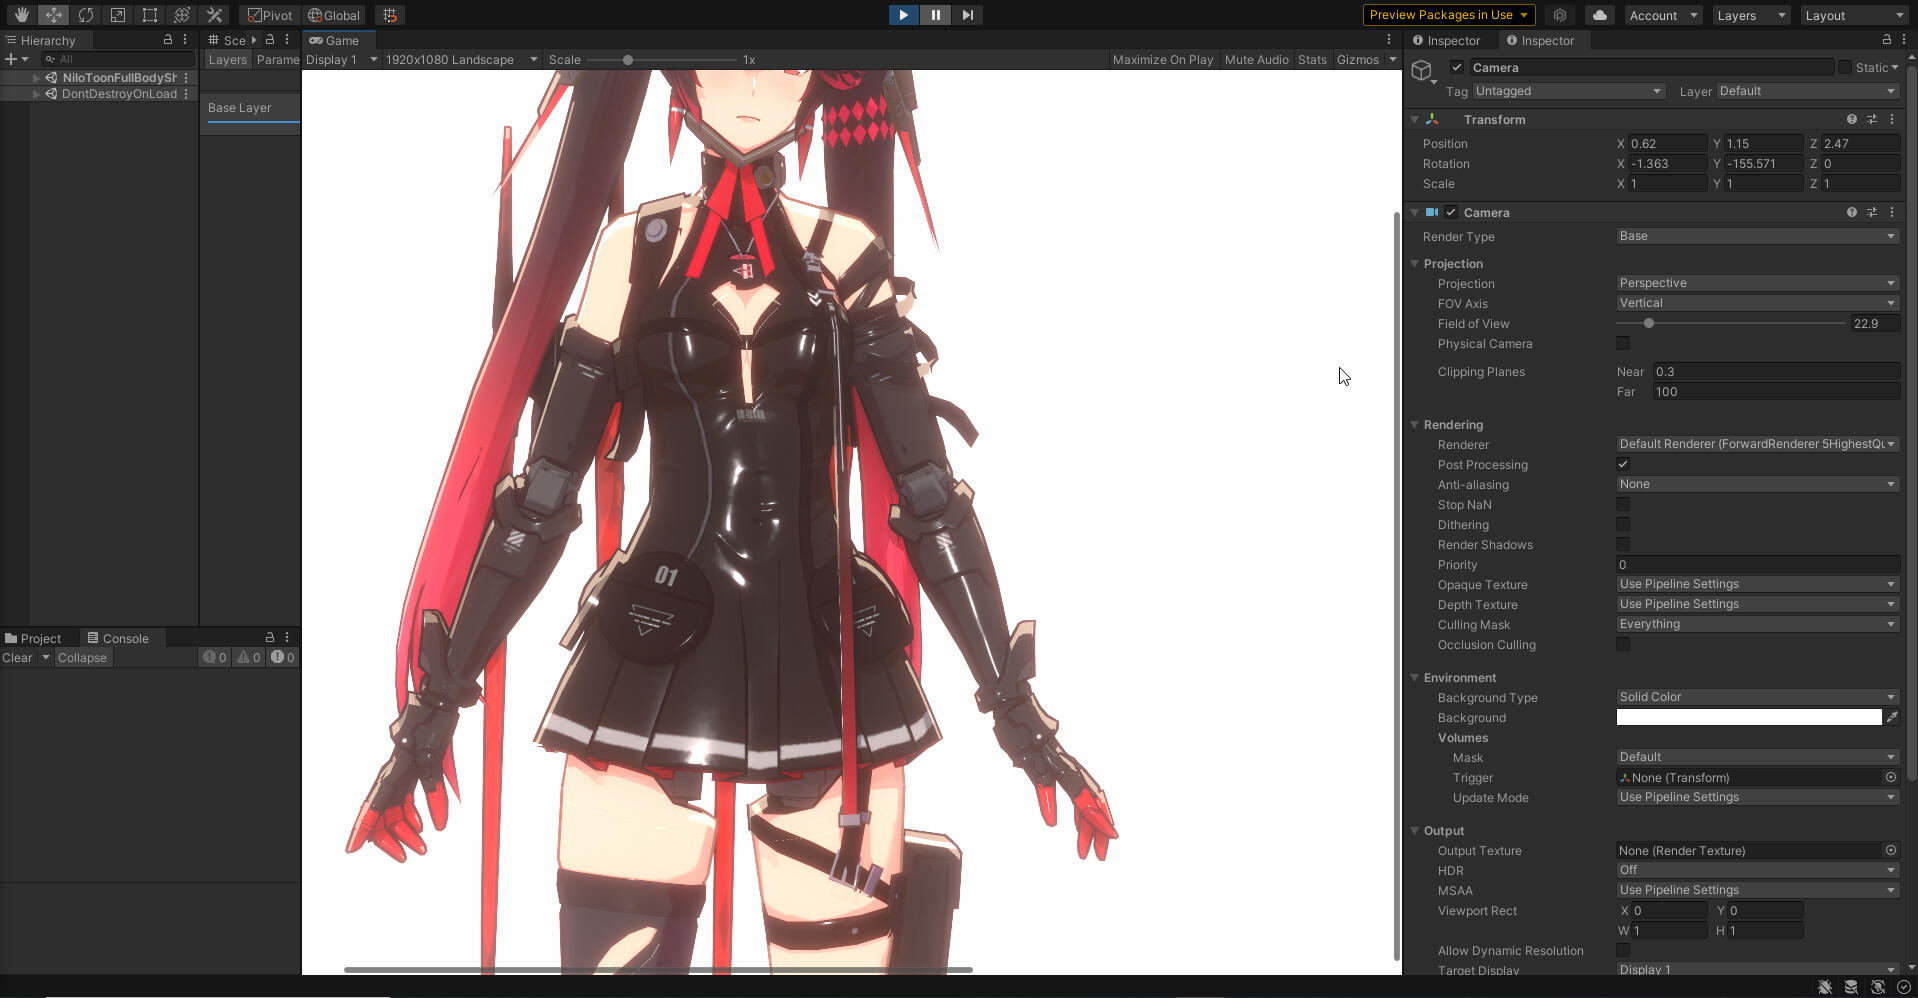Change Projection from Perspective via its dropdown
Screen dimensions: 1918x998
(x=1756, y=283)
